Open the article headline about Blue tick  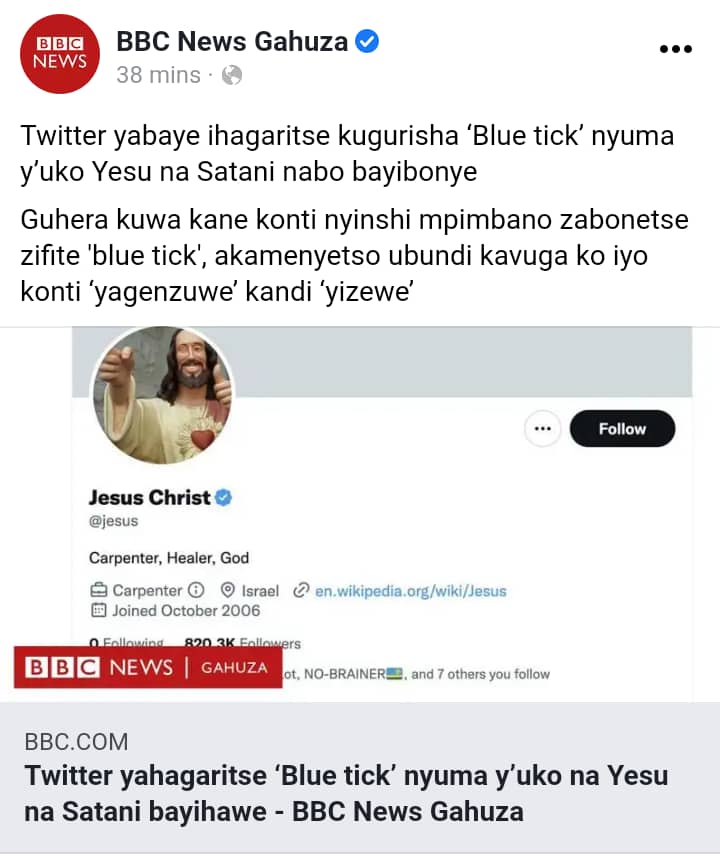346,793
